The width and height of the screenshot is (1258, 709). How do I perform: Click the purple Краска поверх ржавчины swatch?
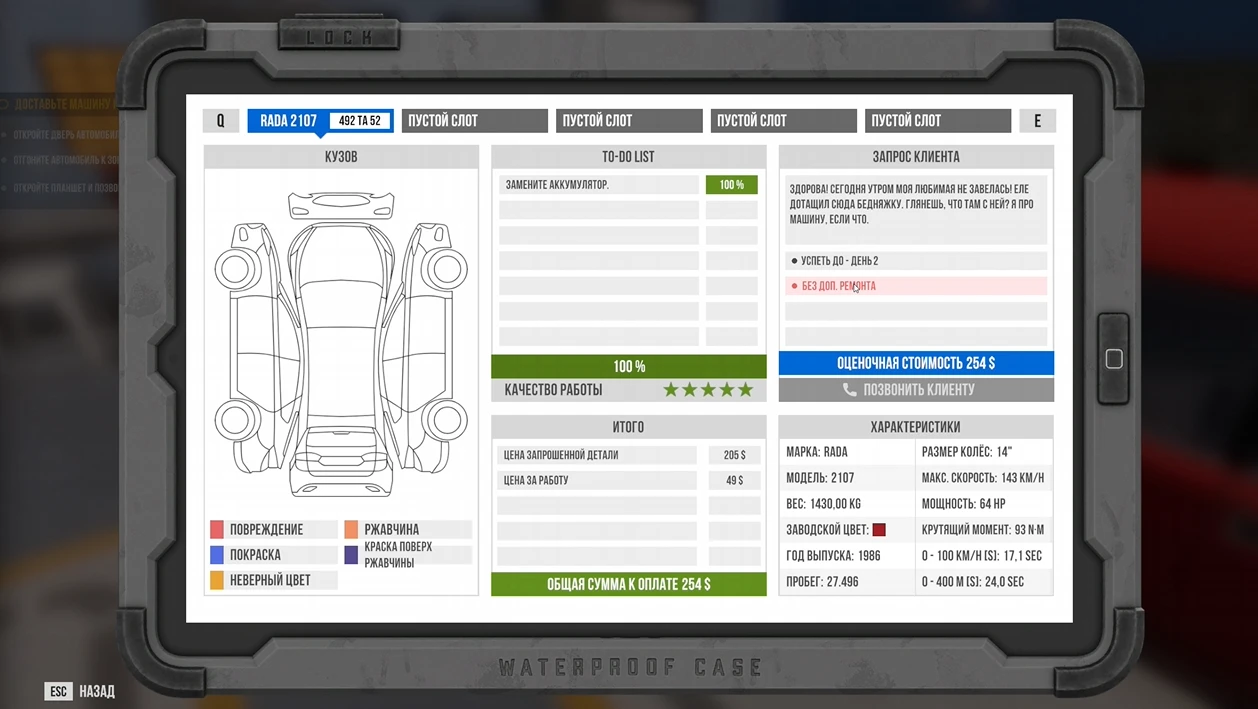tap(351, 555)
